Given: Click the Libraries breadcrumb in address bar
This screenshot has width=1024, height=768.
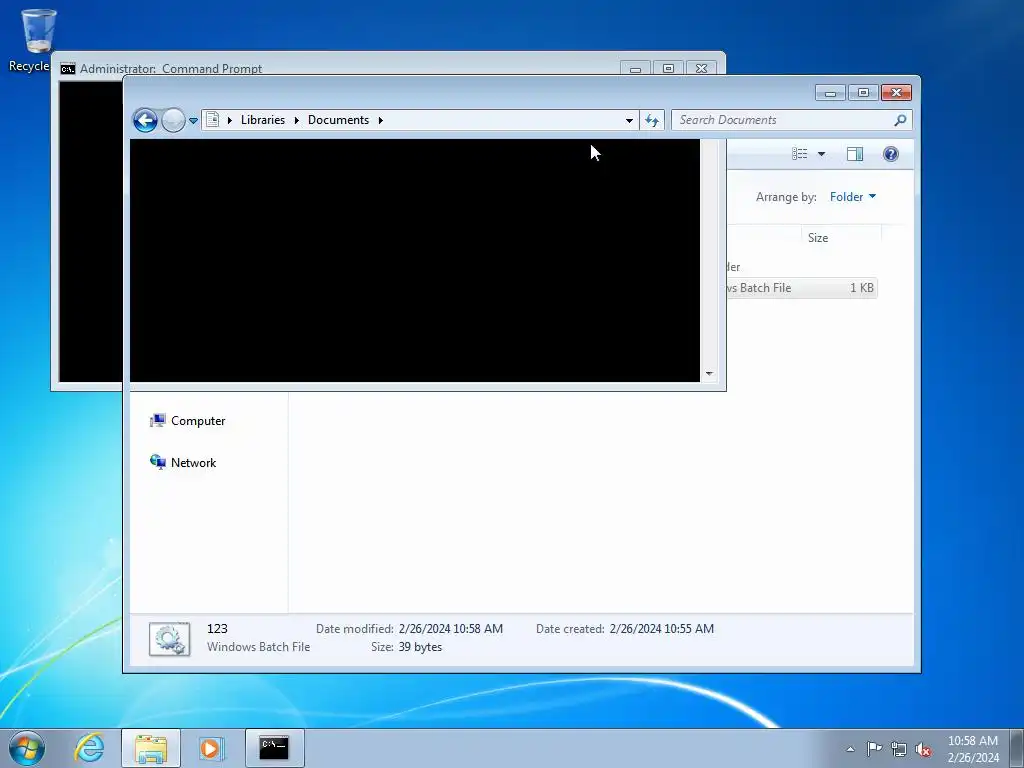Looking at the screenshot, I should coord(263,120).
